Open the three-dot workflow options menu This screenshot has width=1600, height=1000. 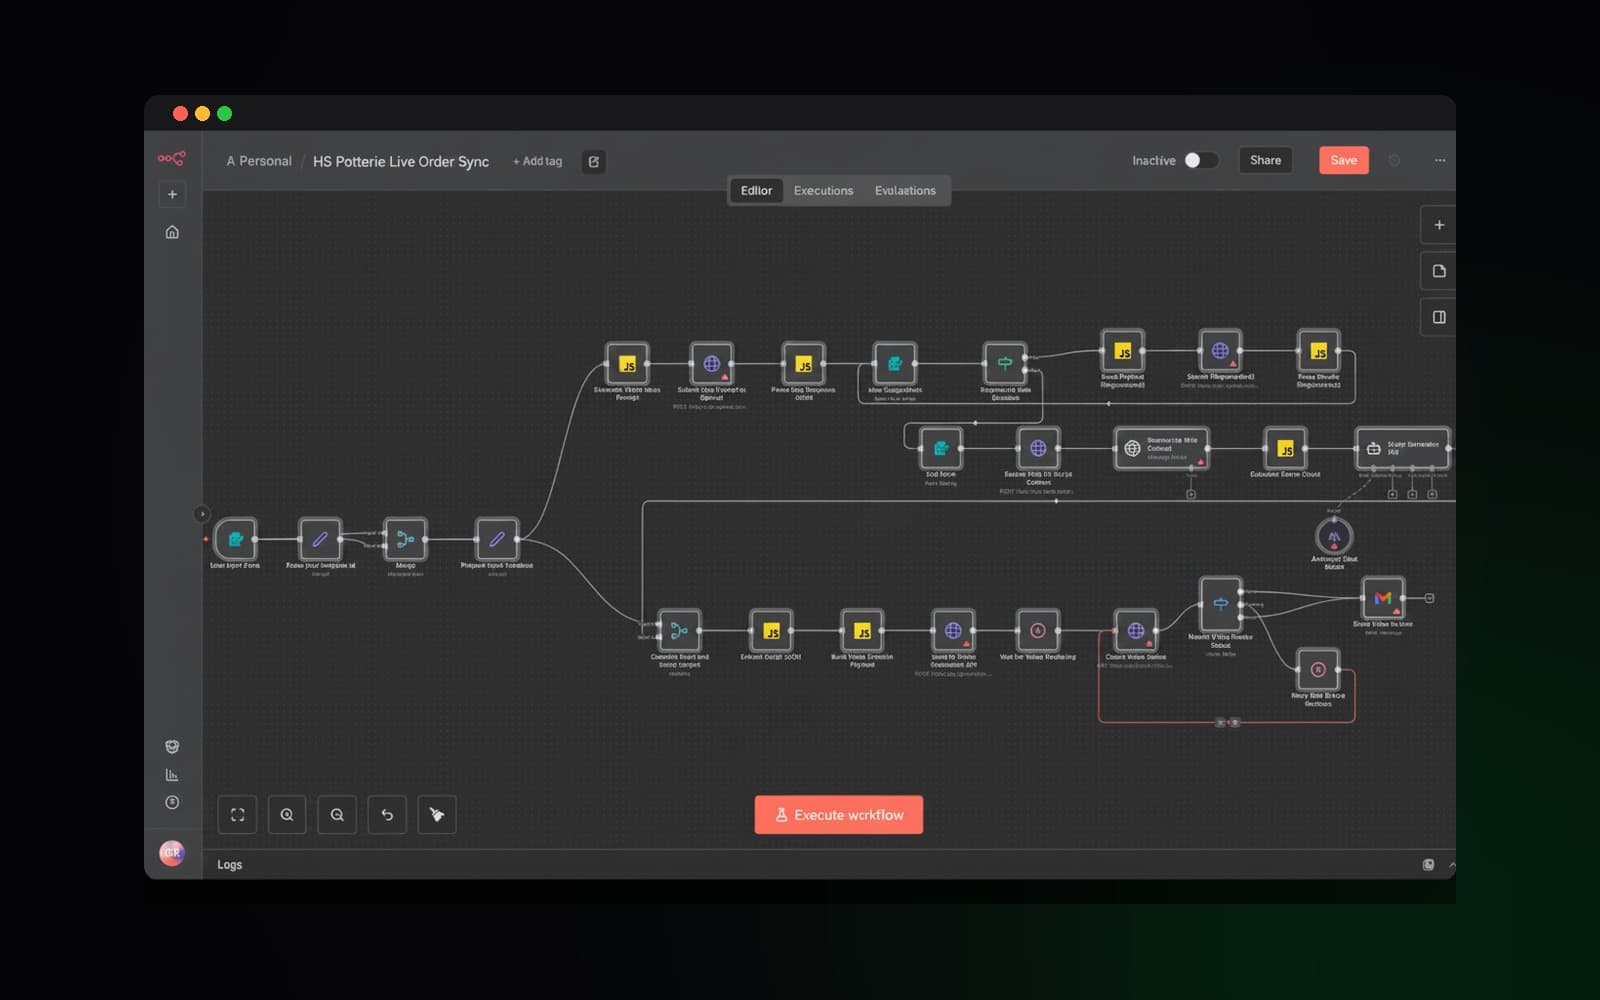[x=1440, y=160]
